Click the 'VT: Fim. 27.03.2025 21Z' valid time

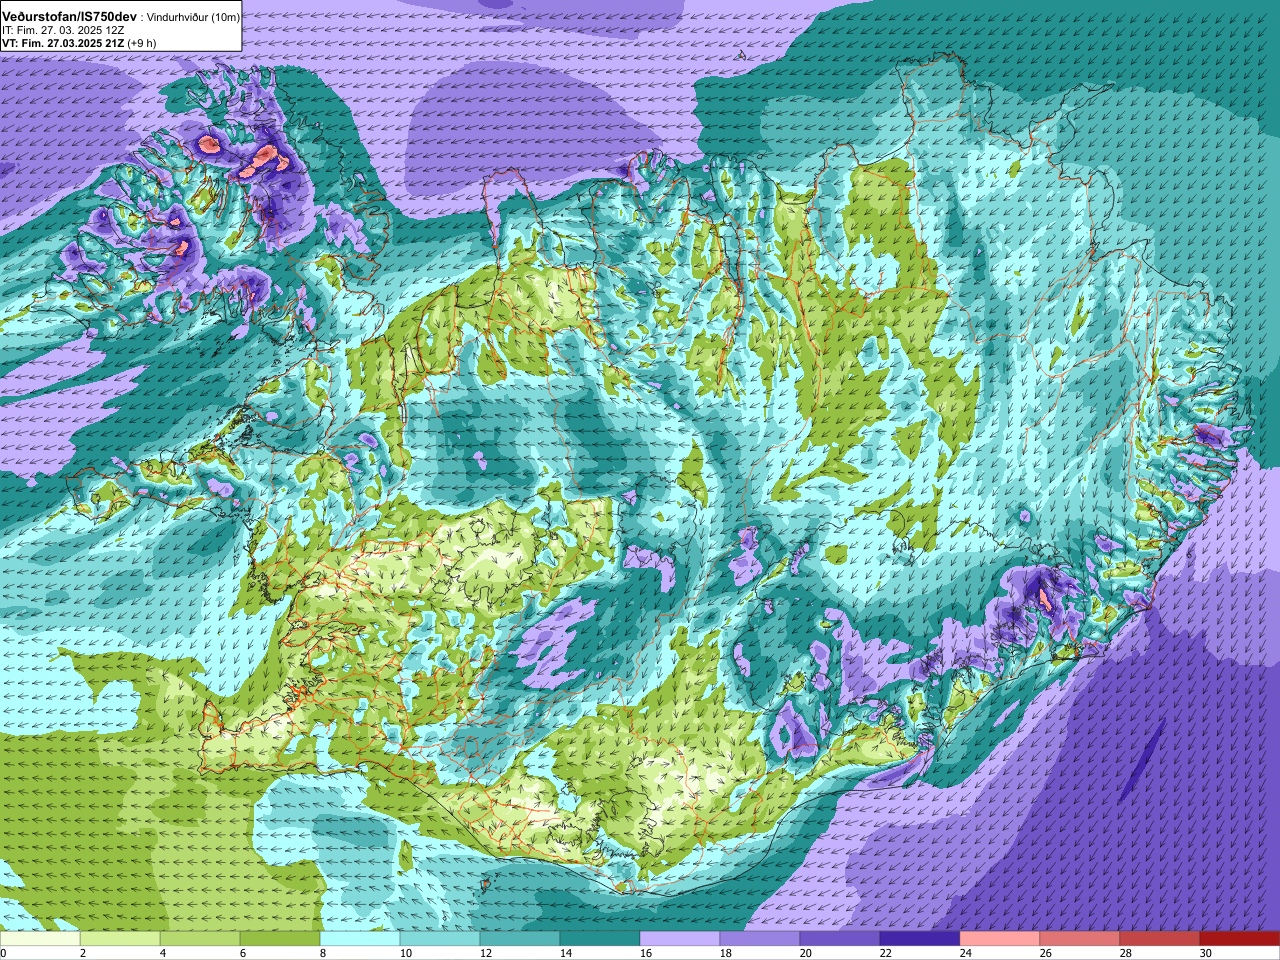pos(63,44)
